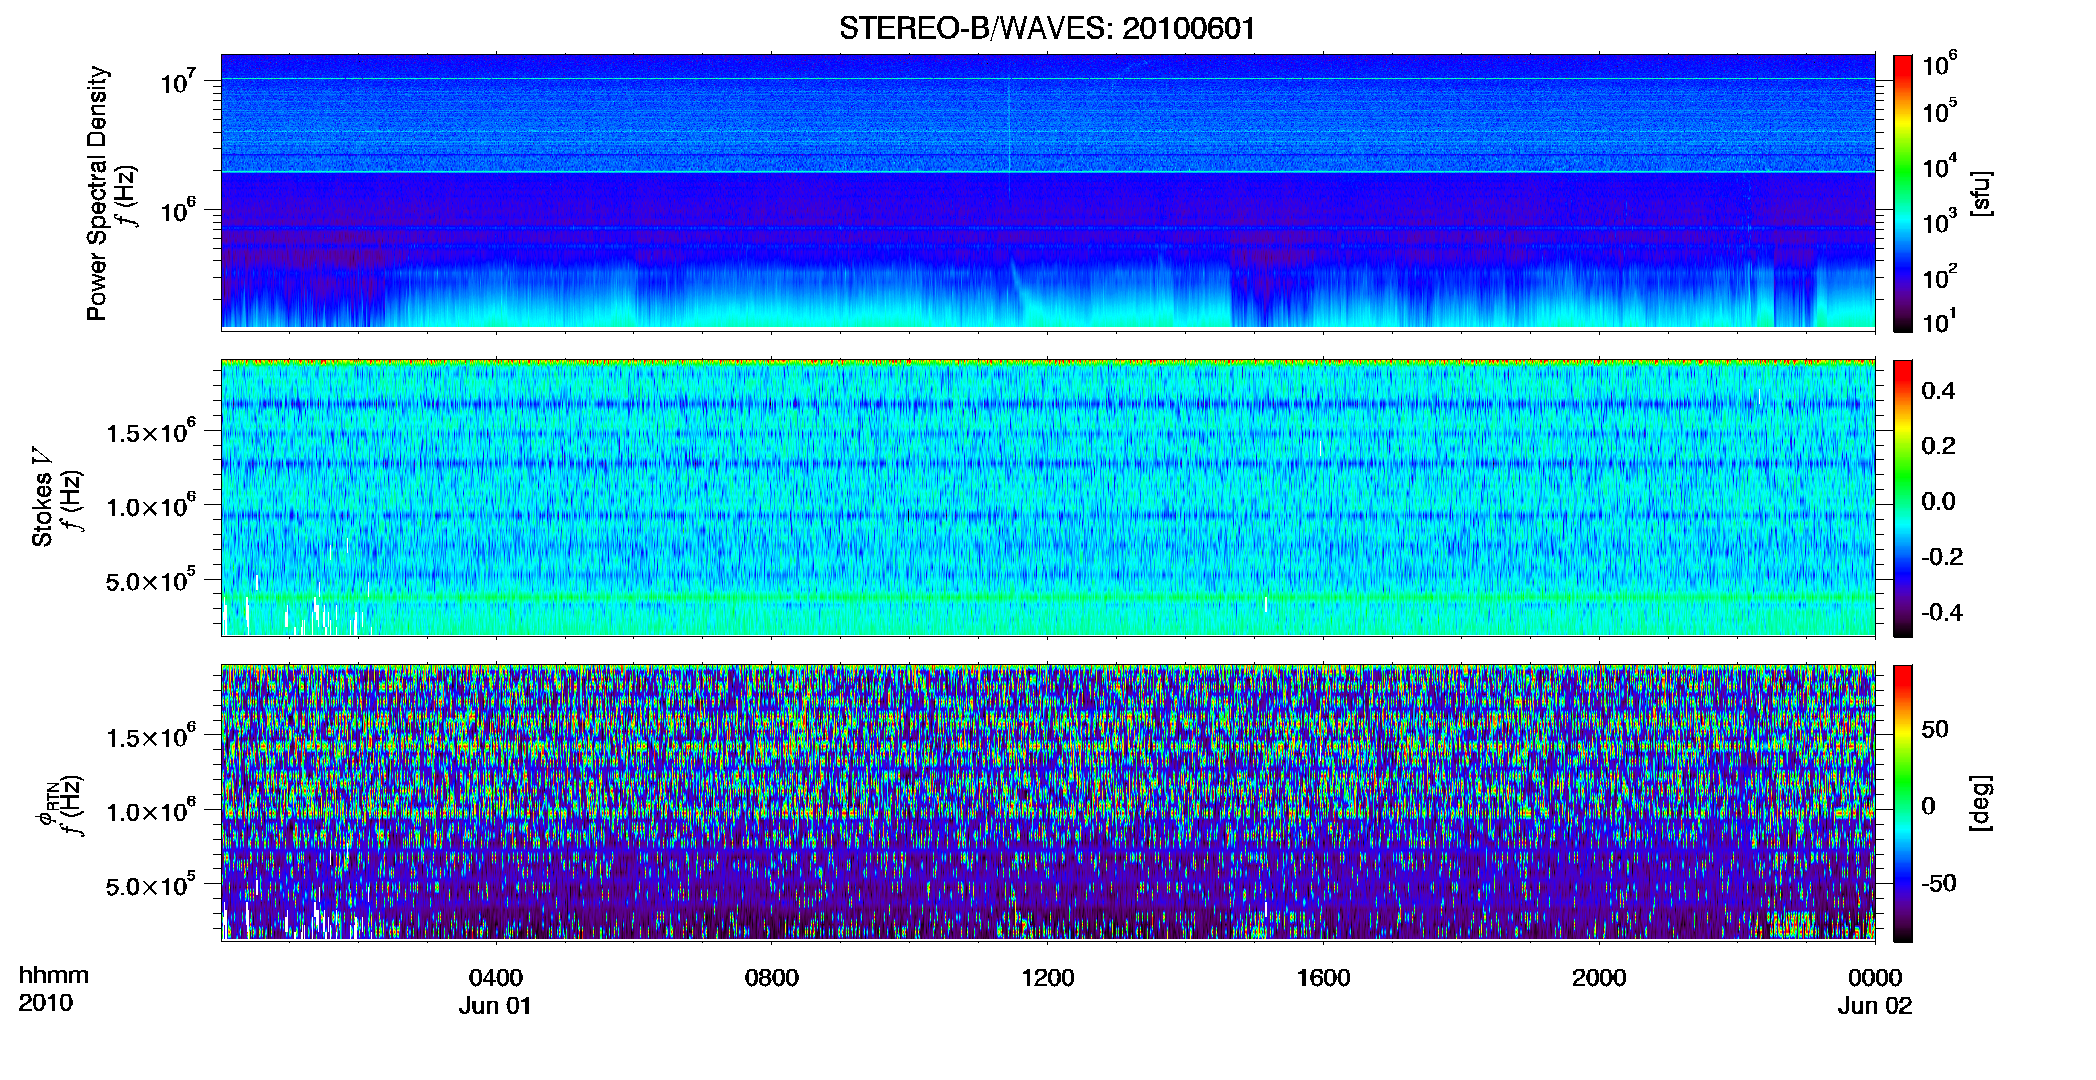2096x1080 pixels.
Task: Click the Jun 02 date label
Action: tap(1875, 1005)
